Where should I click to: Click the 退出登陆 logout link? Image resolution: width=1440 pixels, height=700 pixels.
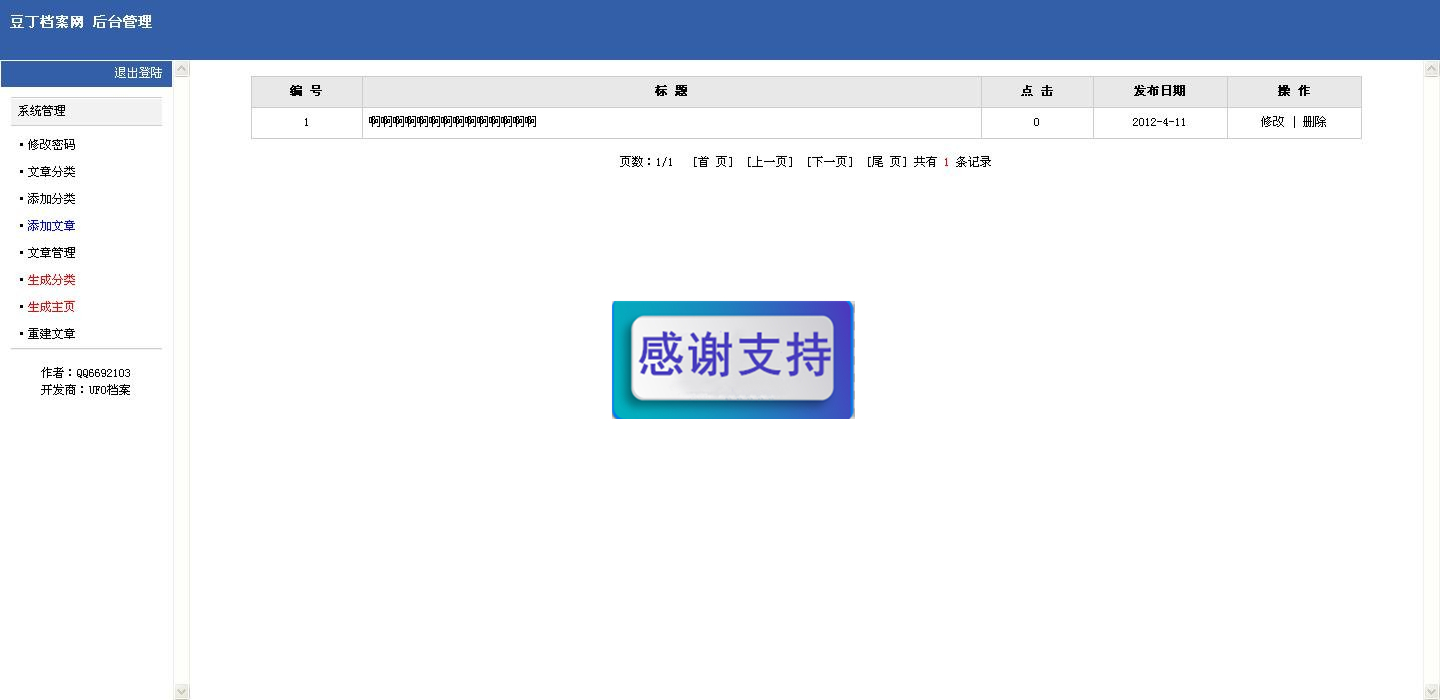138,73
